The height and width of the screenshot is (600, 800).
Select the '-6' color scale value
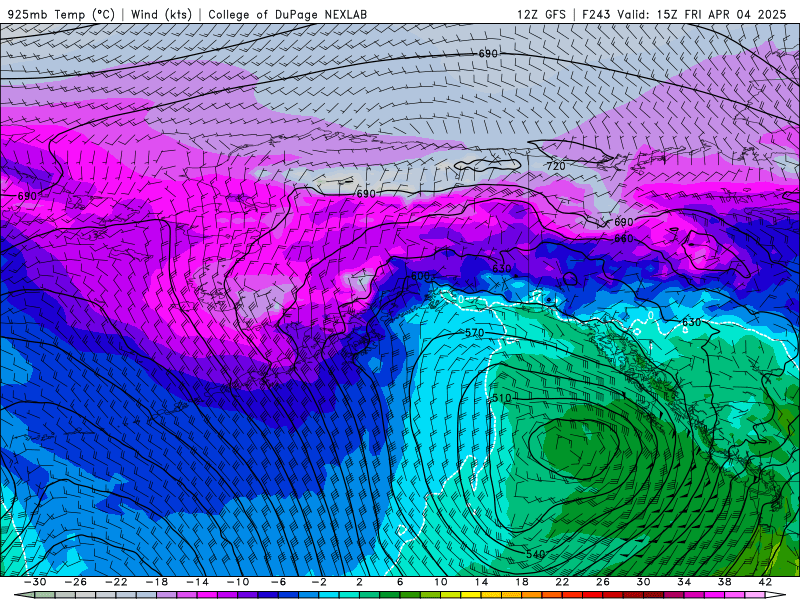click(278, 582)
